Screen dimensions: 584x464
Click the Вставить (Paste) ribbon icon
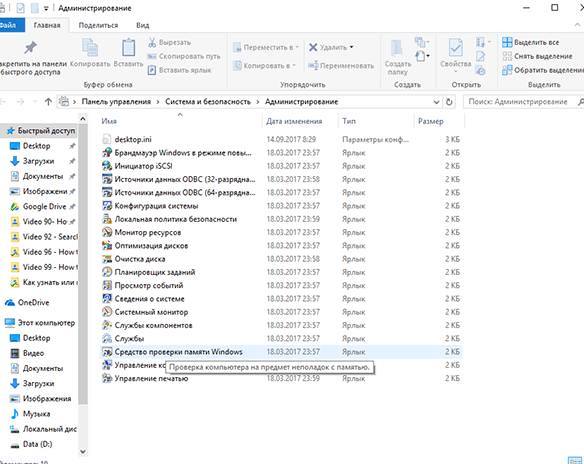128,48
